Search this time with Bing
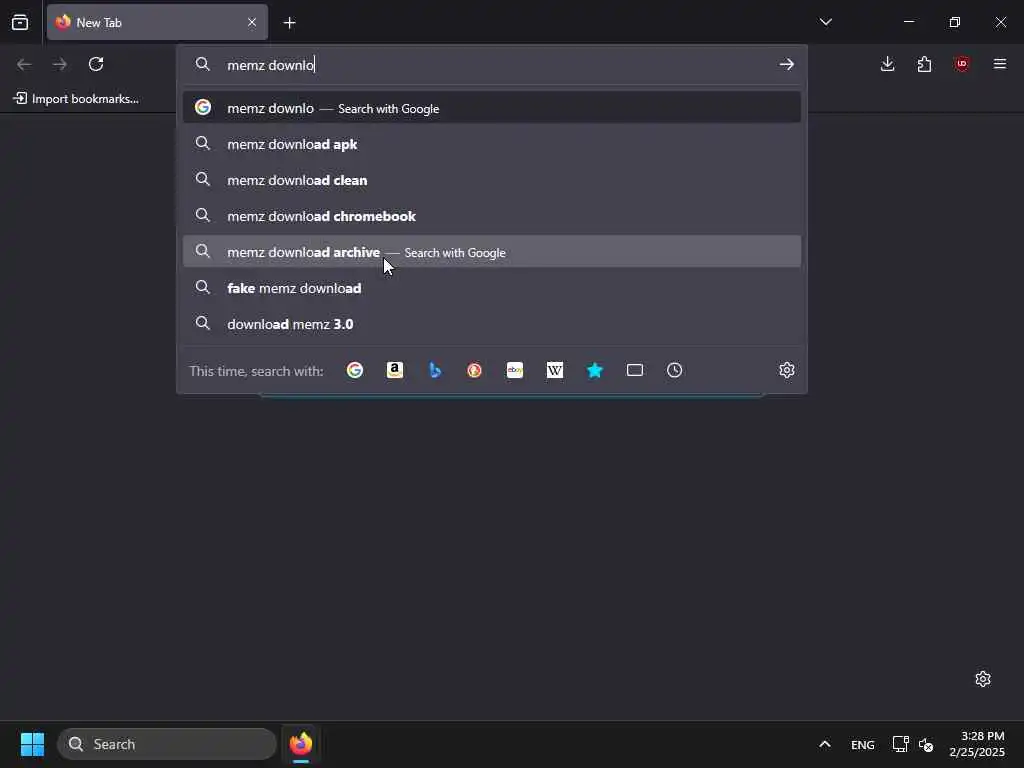 coord(435,370)
